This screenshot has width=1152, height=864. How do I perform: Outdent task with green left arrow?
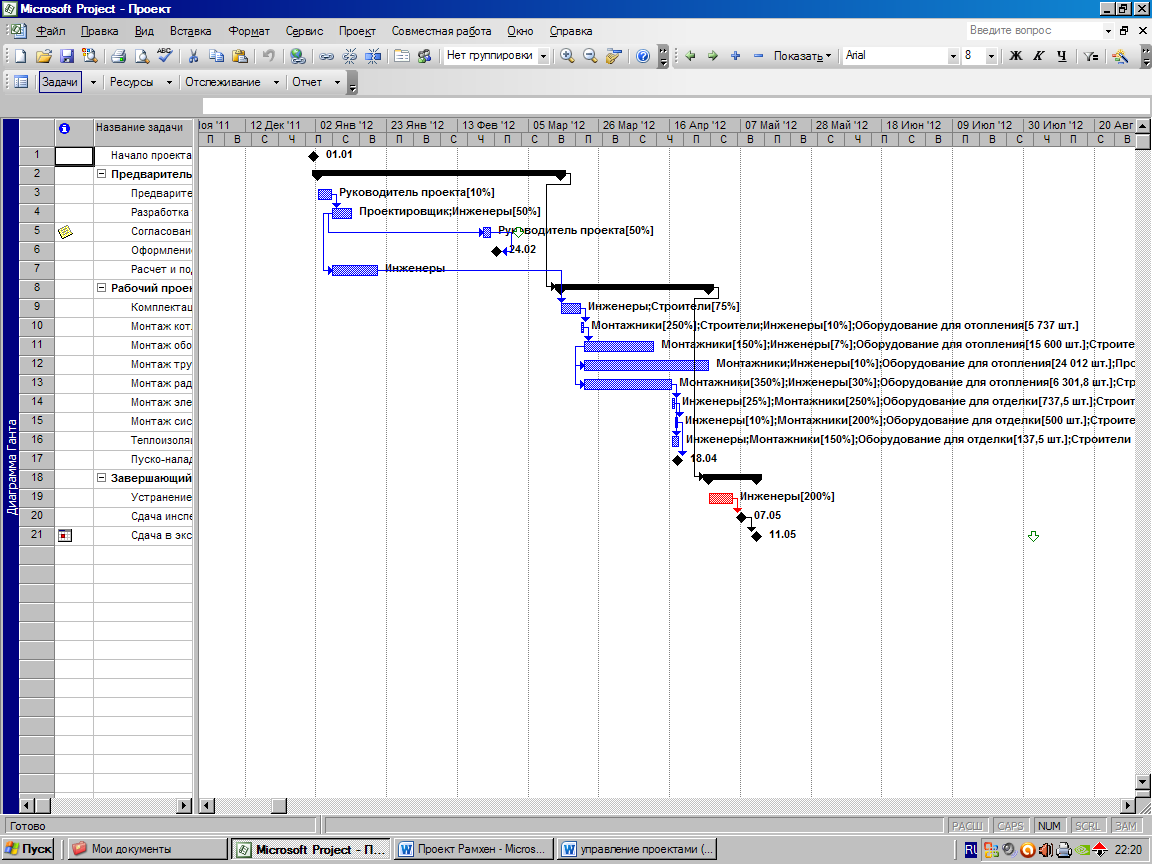point(690,56)
